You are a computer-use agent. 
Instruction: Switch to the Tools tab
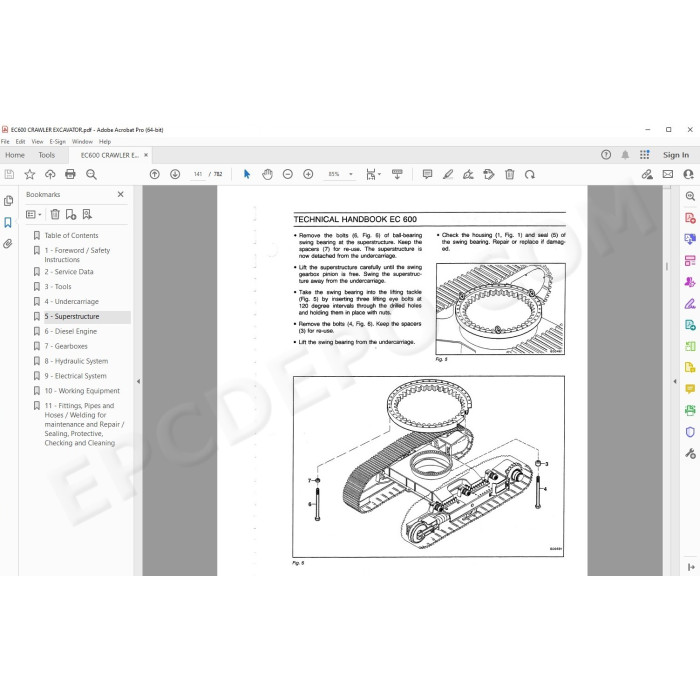[46, 155]
